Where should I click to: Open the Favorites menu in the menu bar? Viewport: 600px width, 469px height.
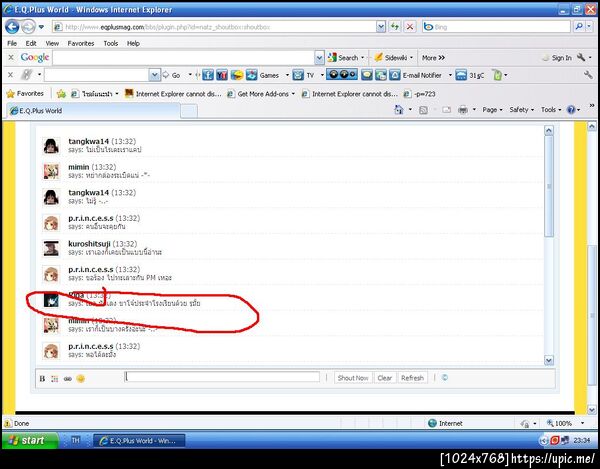pyautogui.click(x=81, y=44)
